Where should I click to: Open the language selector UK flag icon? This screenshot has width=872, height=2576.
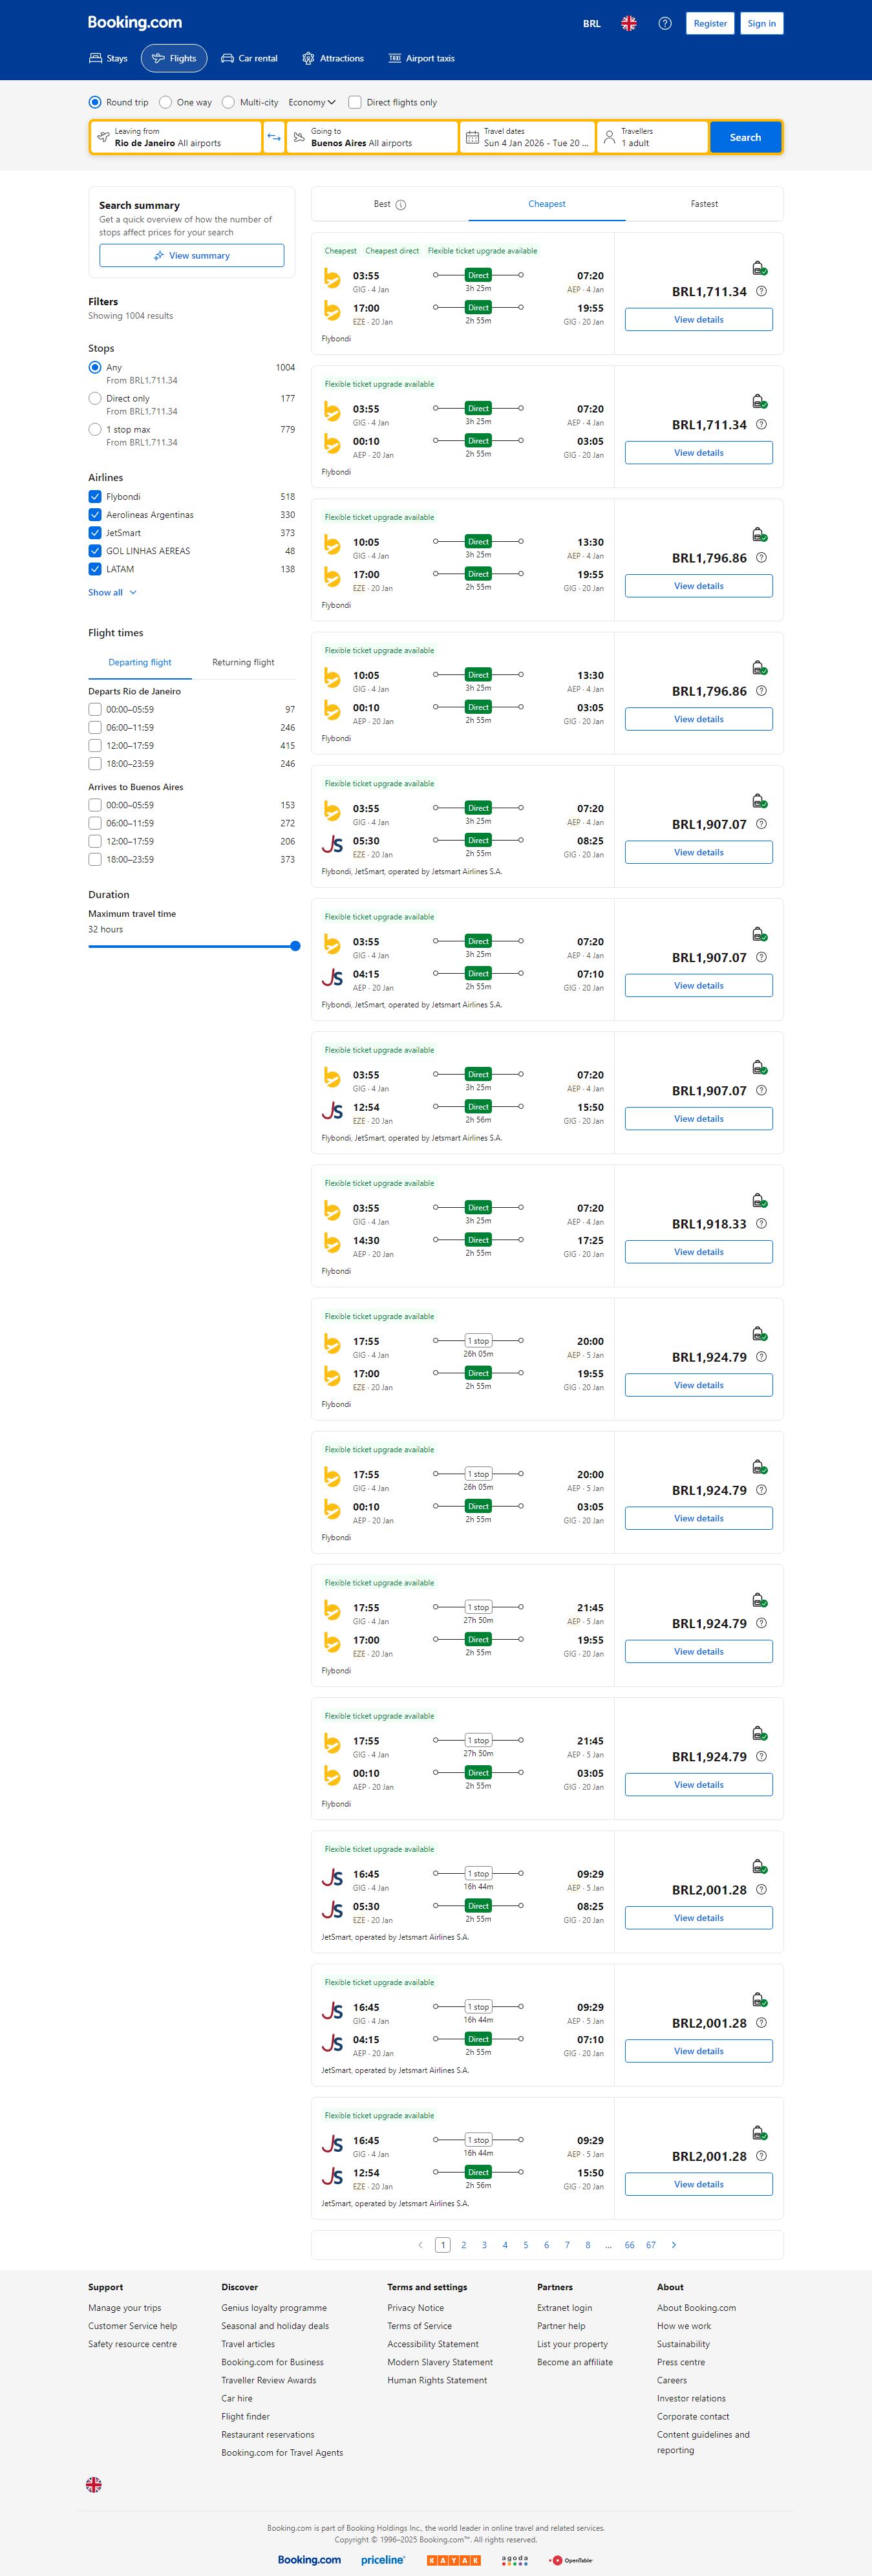click(x=629, y=23)
